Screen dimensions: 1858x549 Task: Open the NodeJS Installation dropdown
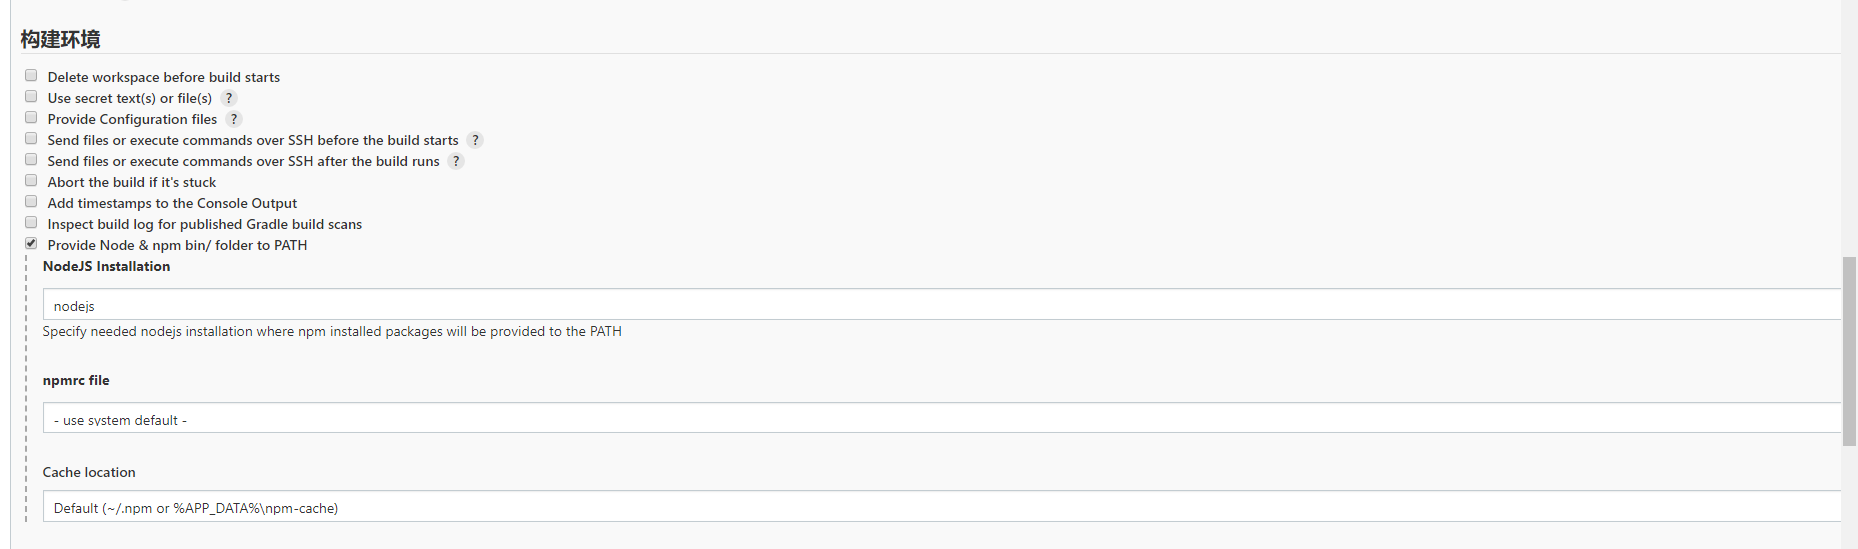click(x=940, y=305)
